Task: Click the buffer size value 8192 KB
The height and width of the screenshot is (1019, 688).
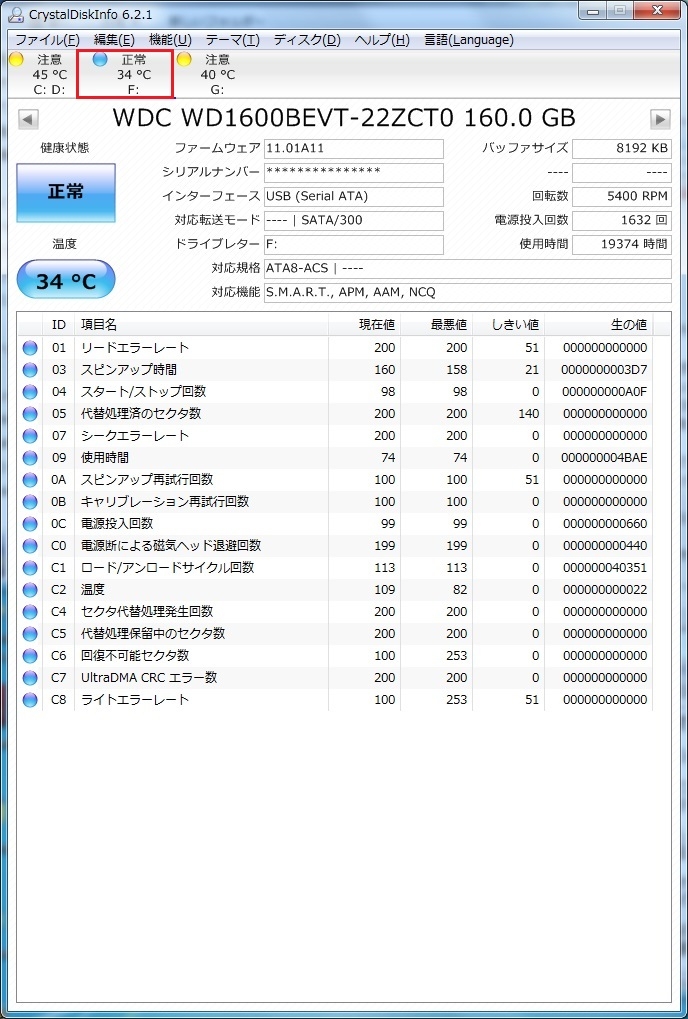Action: pyautogui.click(x=621, y=149)
